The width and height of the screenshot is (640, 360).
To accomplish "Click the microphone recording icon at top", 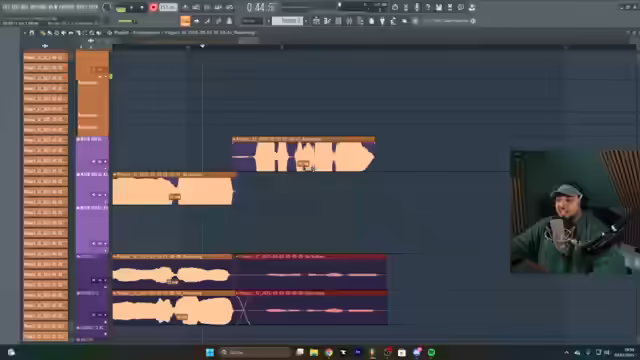I will click(x=417, y=7).
